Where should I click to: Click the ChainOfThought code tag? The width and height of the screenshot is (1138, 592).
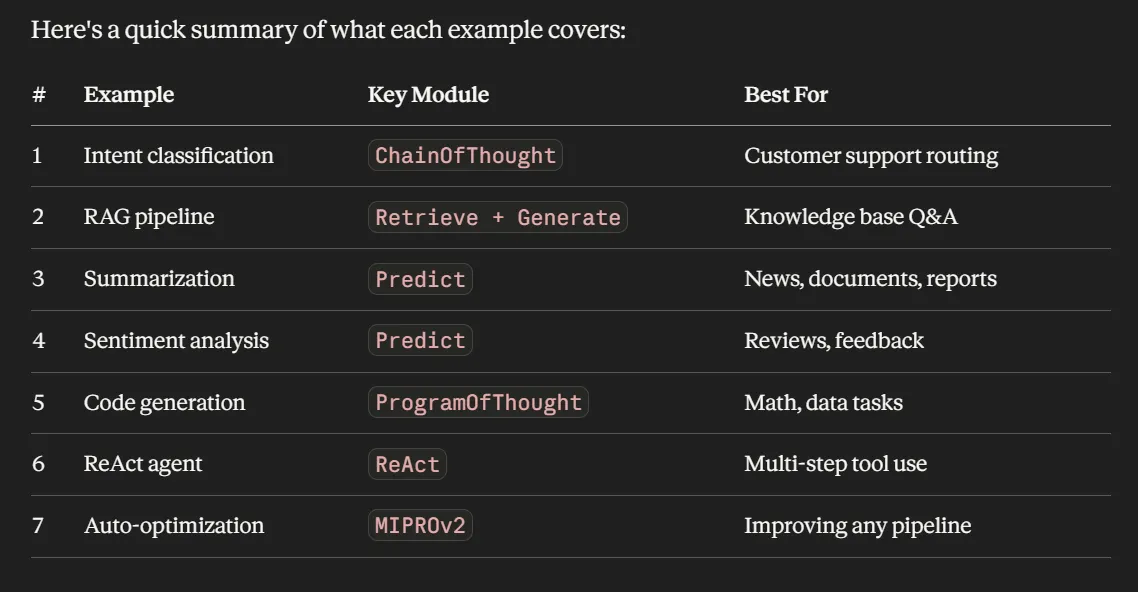click(465, 155)
